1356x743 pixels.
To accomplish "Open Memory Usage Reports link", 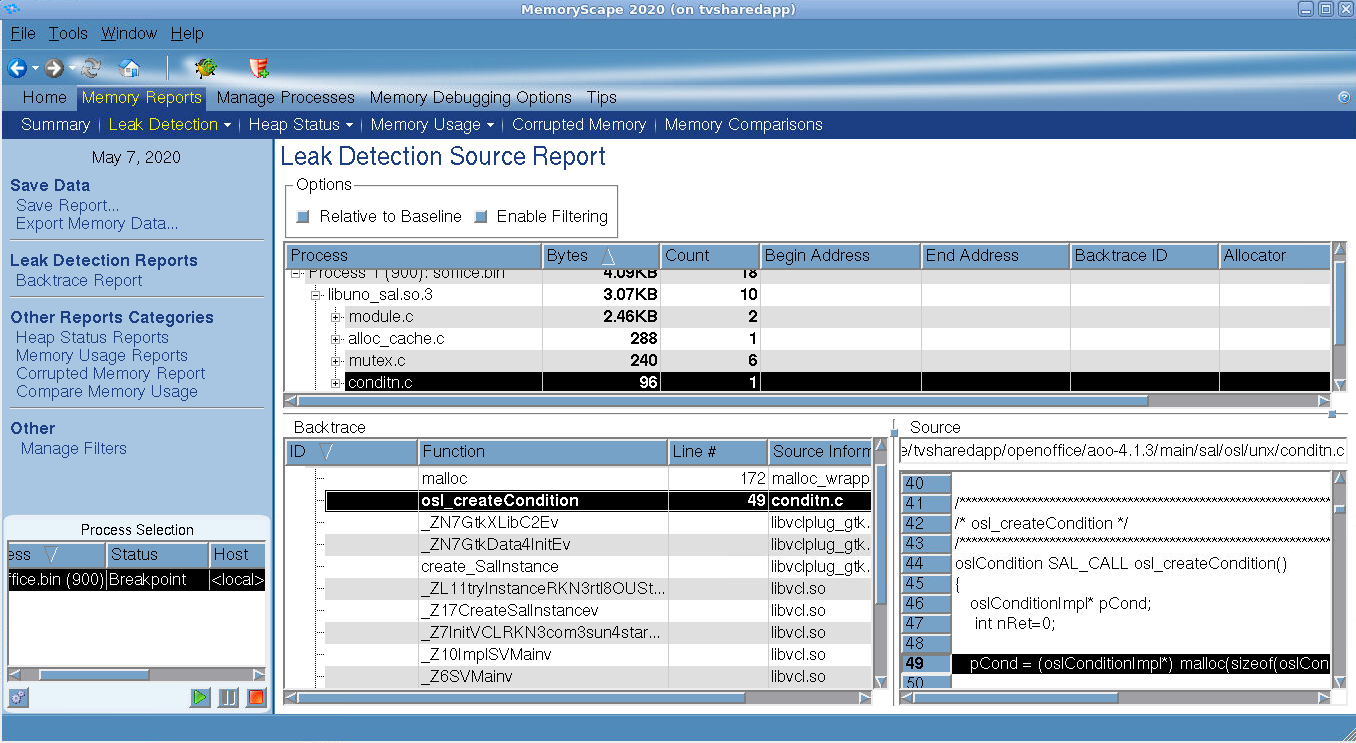I will pyautogui.click(x=102, y=356).
